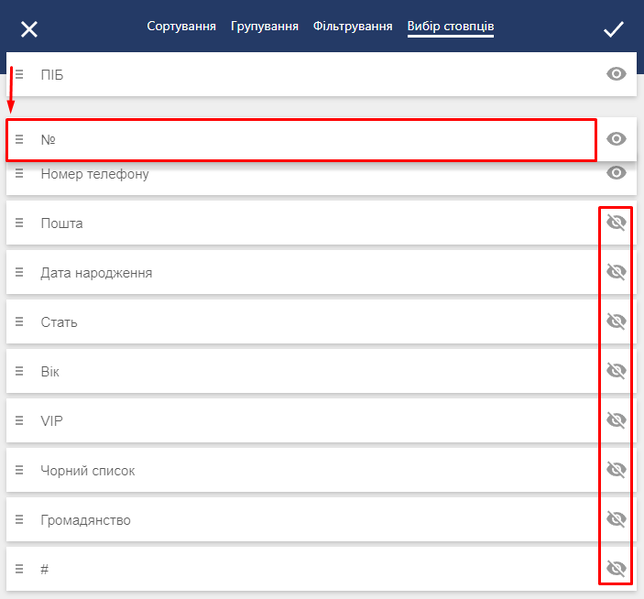Confirm column selection with checkmark icon
Image resolution: width=644 pixels, height=599 pixels.
pyautogui.click(x=613, y=29)
